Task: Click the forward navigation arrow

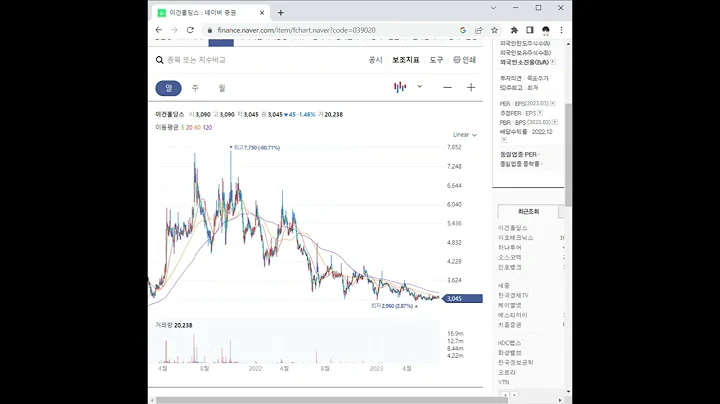Action: click(174, 30)
